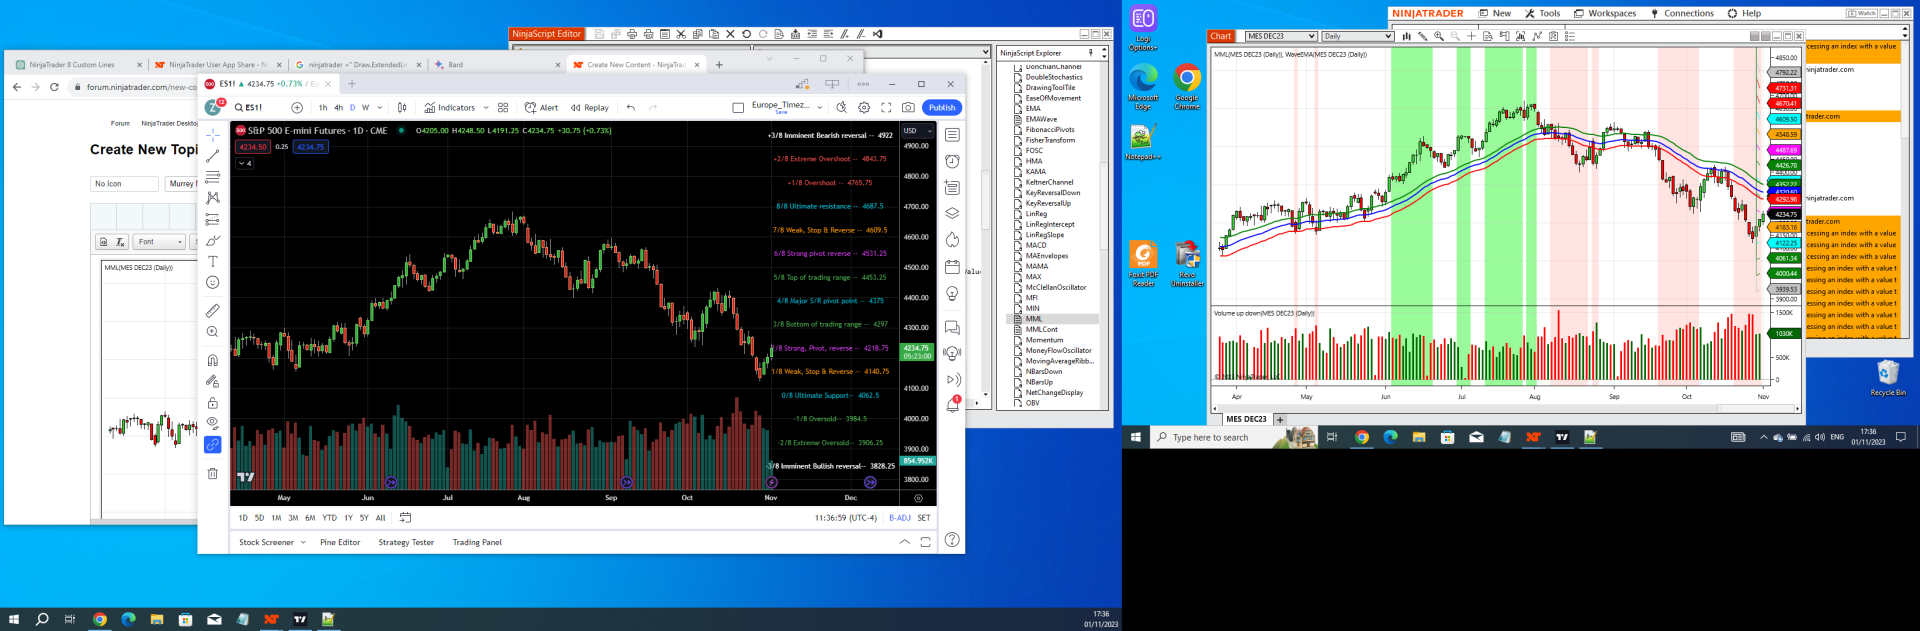Open the Europe_Timez layout dropdown
Image resolution: width=1920 pixels, height=631 pixels.
[x=820, y=107]
